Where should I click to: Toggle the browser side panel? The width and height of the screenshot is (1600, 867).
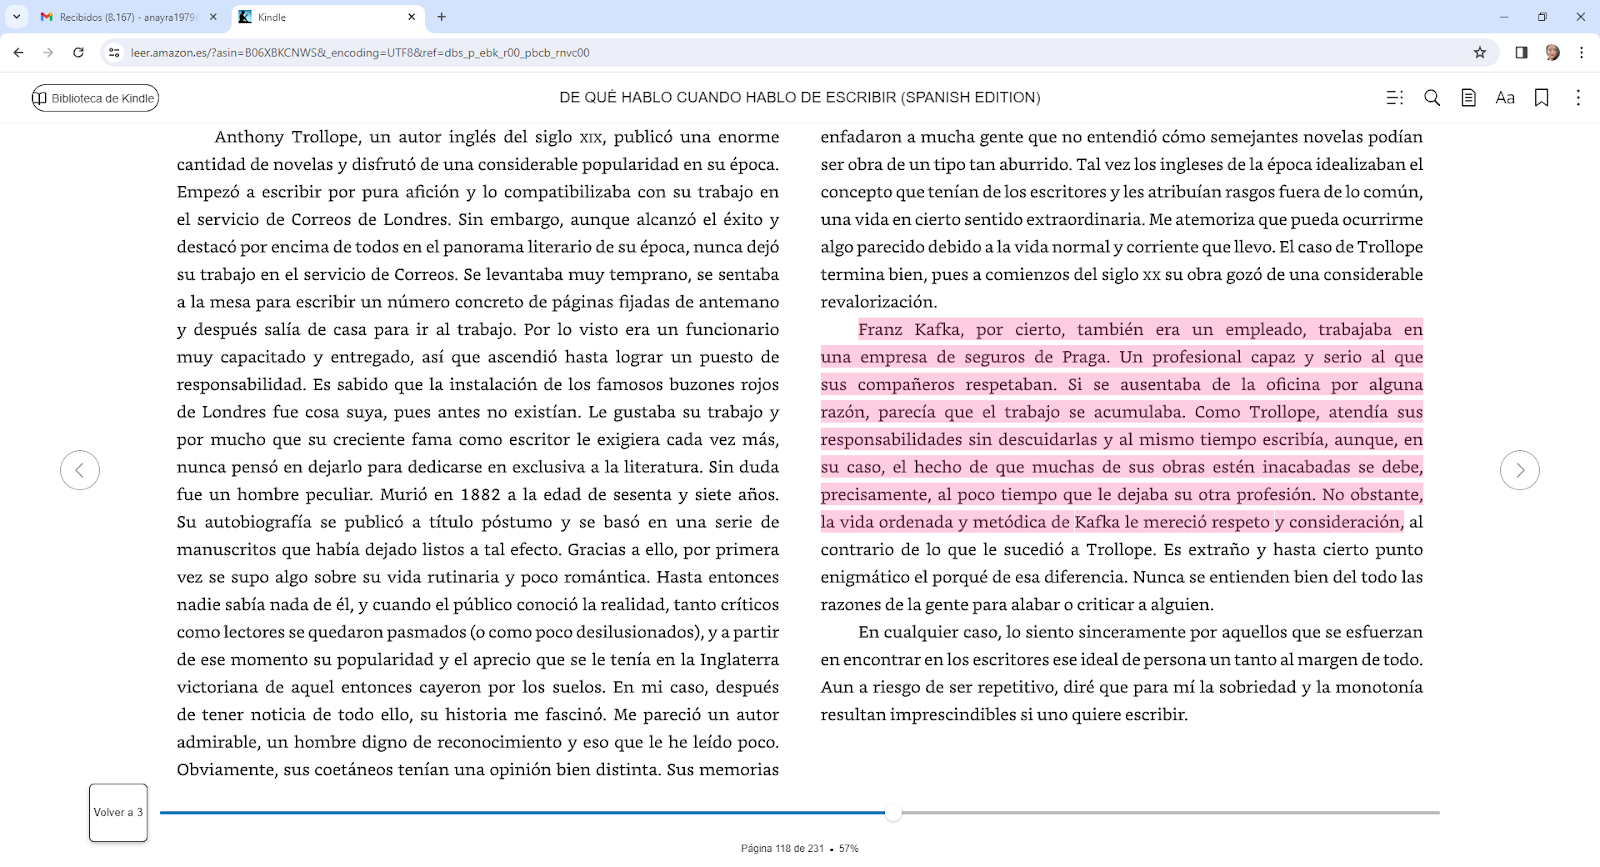tap(1521, 52)
